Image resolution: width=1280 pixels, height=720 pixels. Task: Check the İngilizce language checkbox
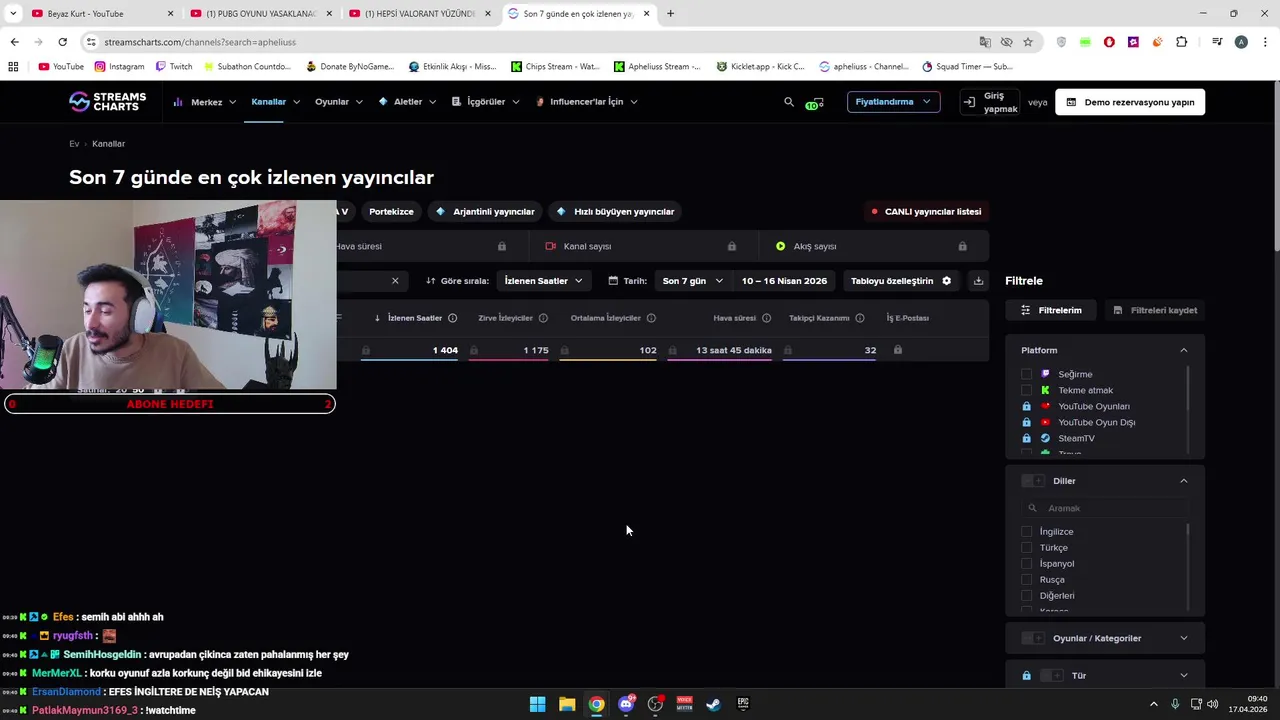point(1026,532)
